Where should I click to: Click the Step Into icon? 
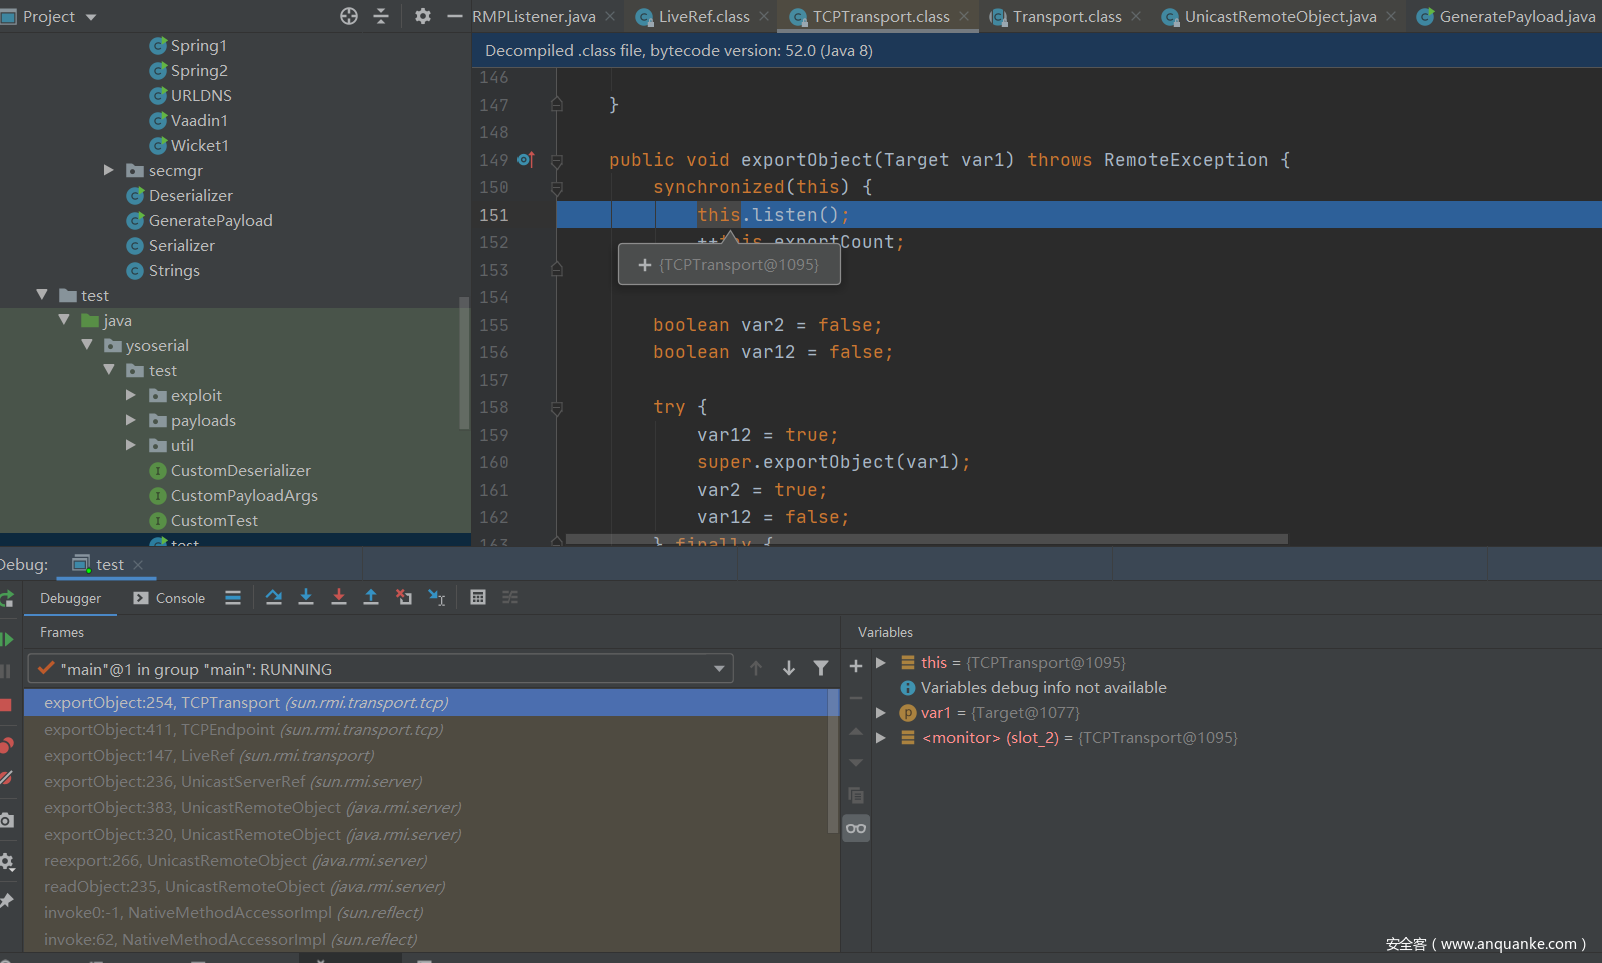click(306, 597)
